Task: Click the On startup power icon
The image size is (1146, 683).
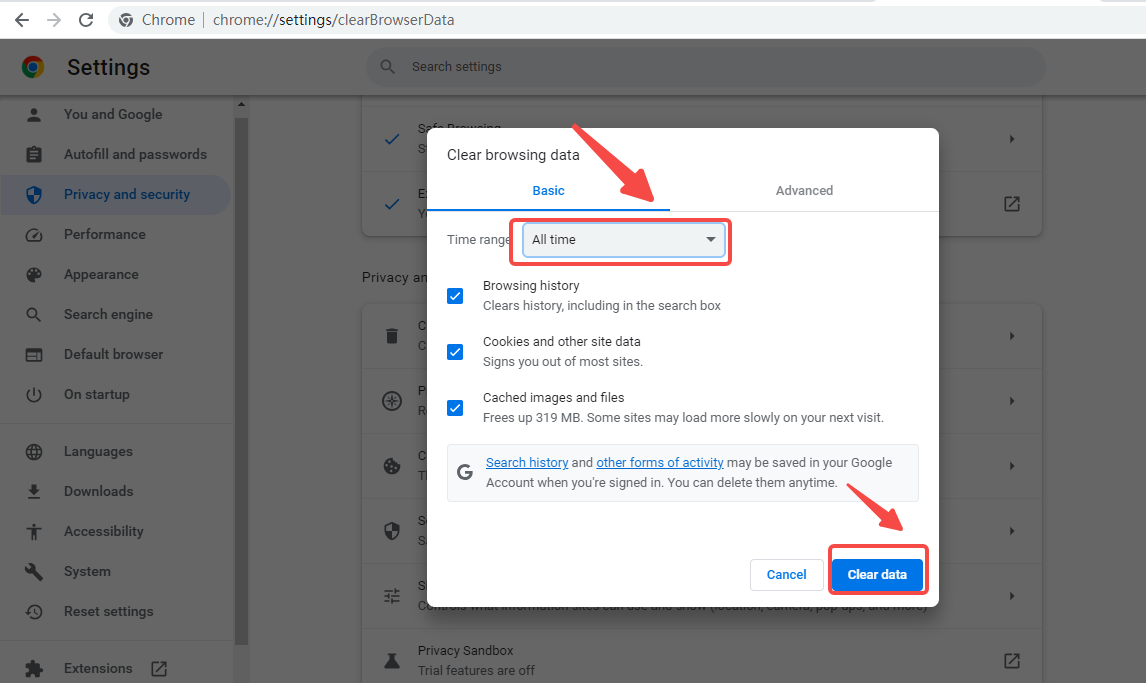Action: point(34,395)
